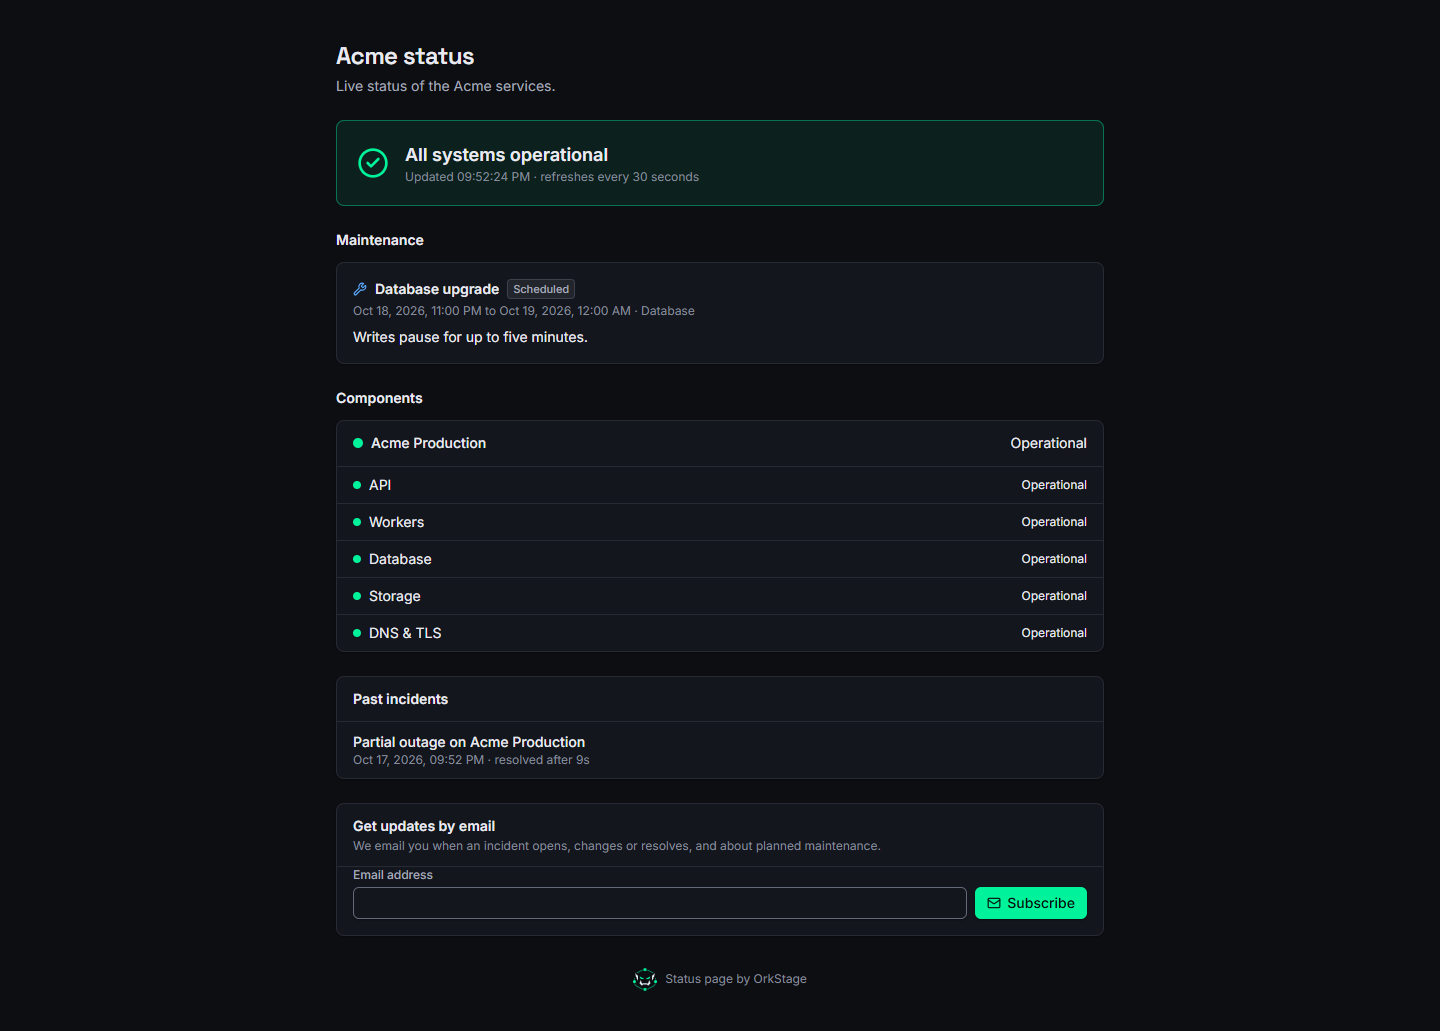Click the Scheduled badge
Screen dimensions: 1440x1031
coord(541,289)
